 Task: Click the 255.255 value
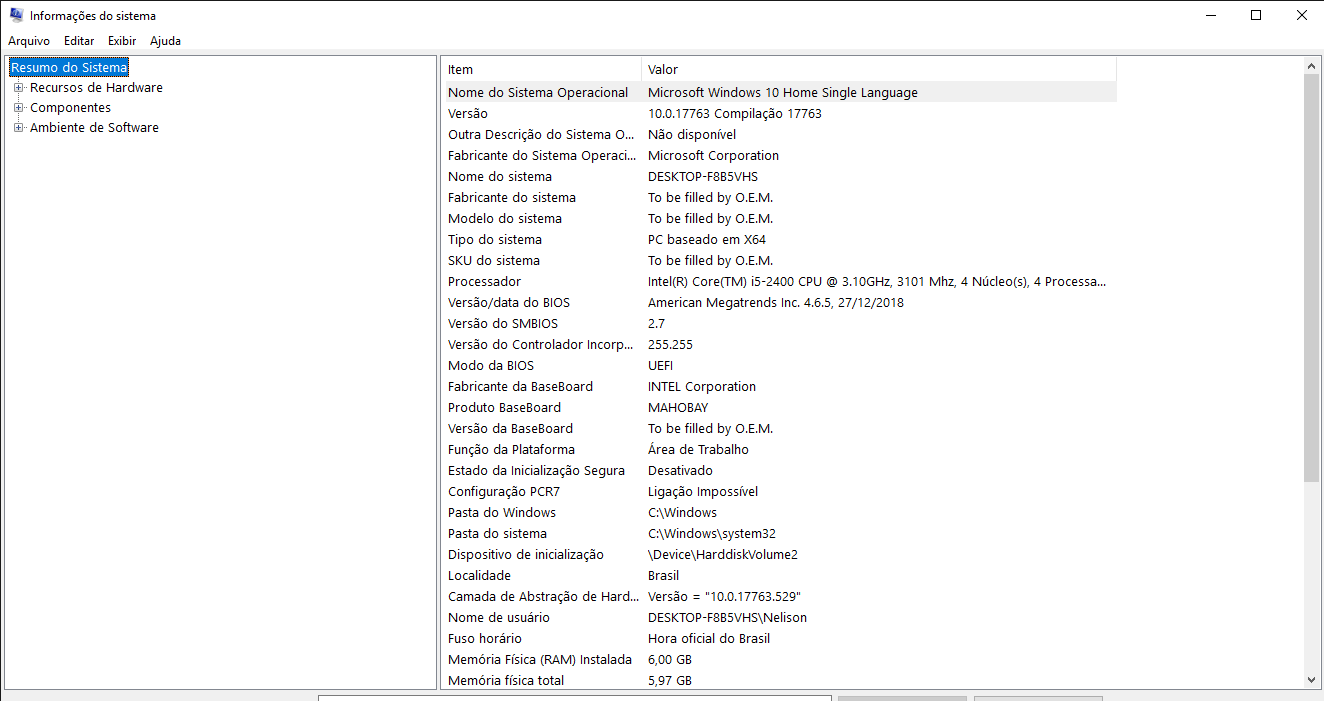[670, 344]
